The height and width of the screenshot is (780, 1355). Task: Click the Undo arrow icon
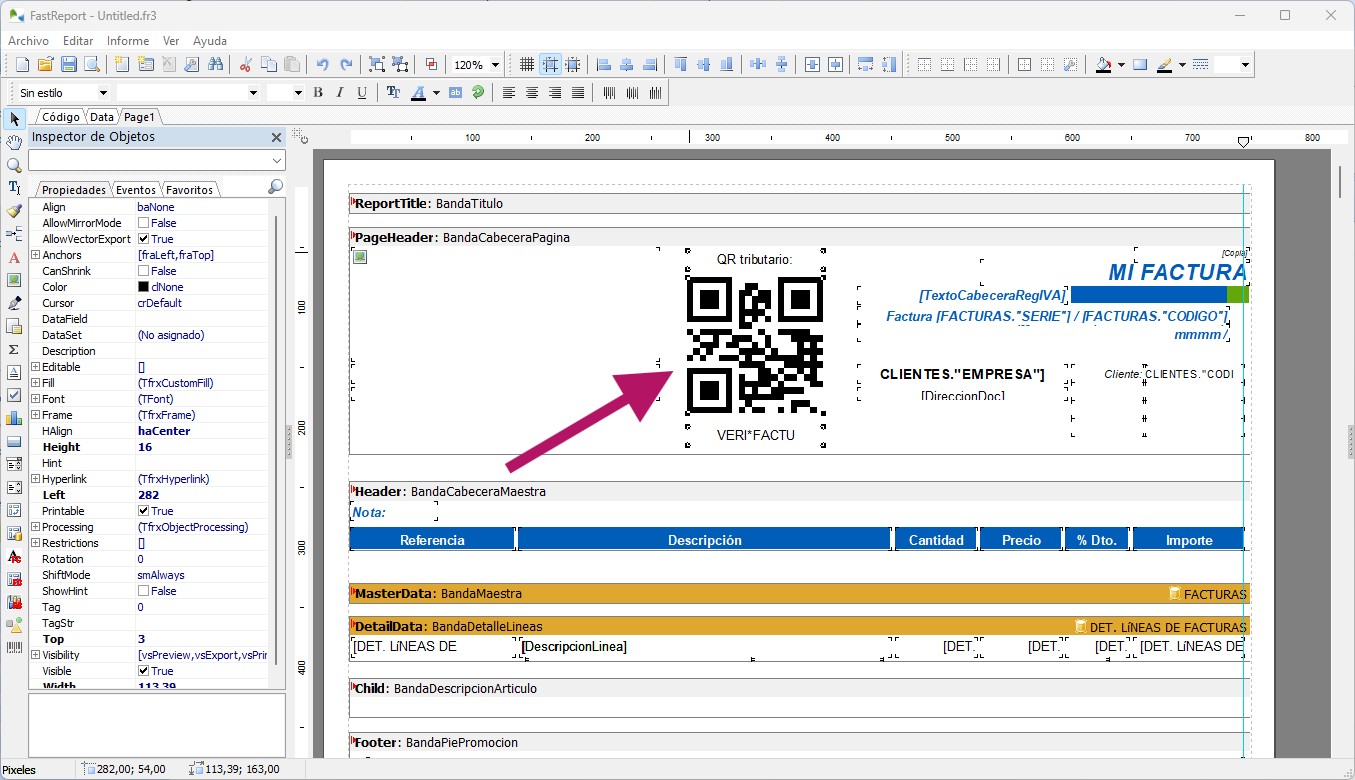tap(322, 65)
